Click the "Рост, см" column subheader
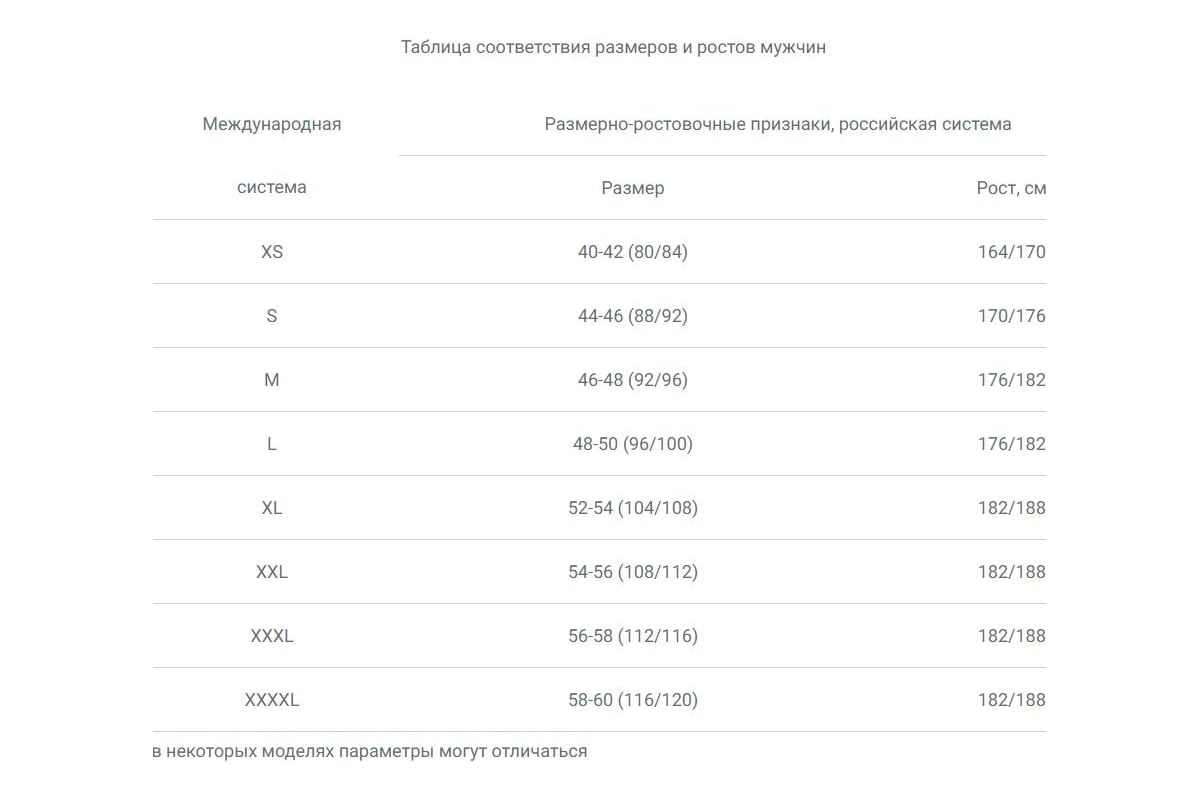 1011,188
